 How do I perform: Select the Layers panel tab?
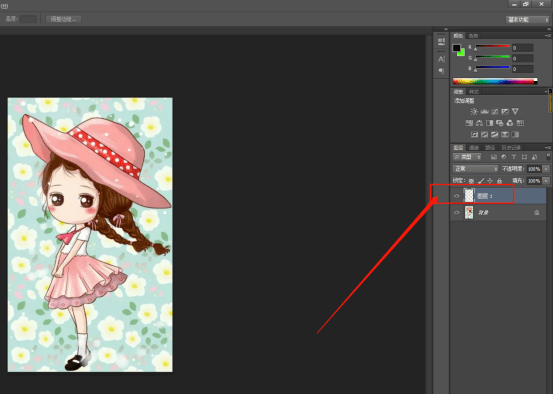coord(458,147)
